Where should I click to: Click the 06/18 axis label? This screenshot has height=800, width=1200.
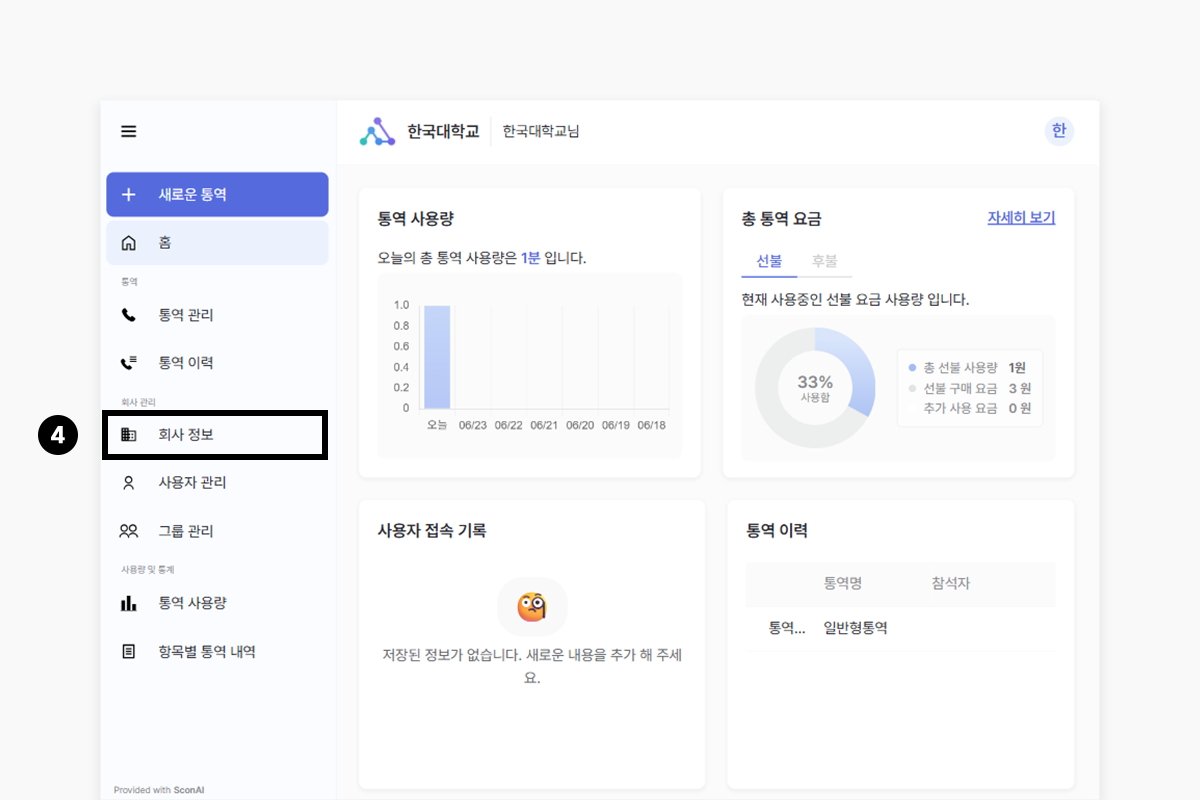tap(651, 425)
